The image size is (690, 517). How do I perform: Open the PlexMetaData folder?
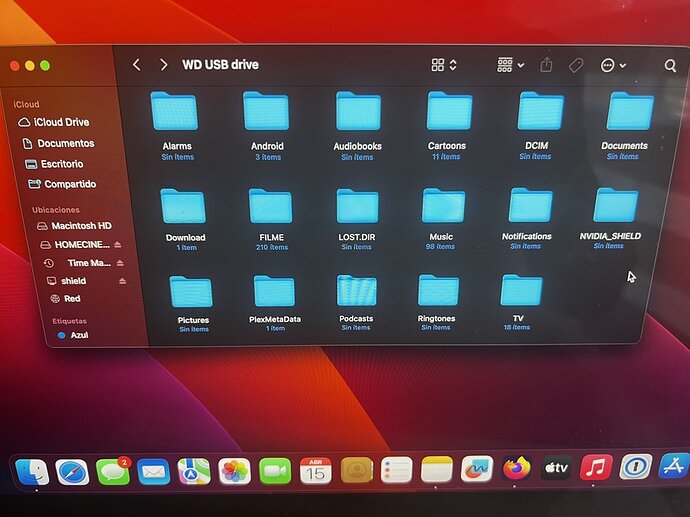click(x=274, y=291)
